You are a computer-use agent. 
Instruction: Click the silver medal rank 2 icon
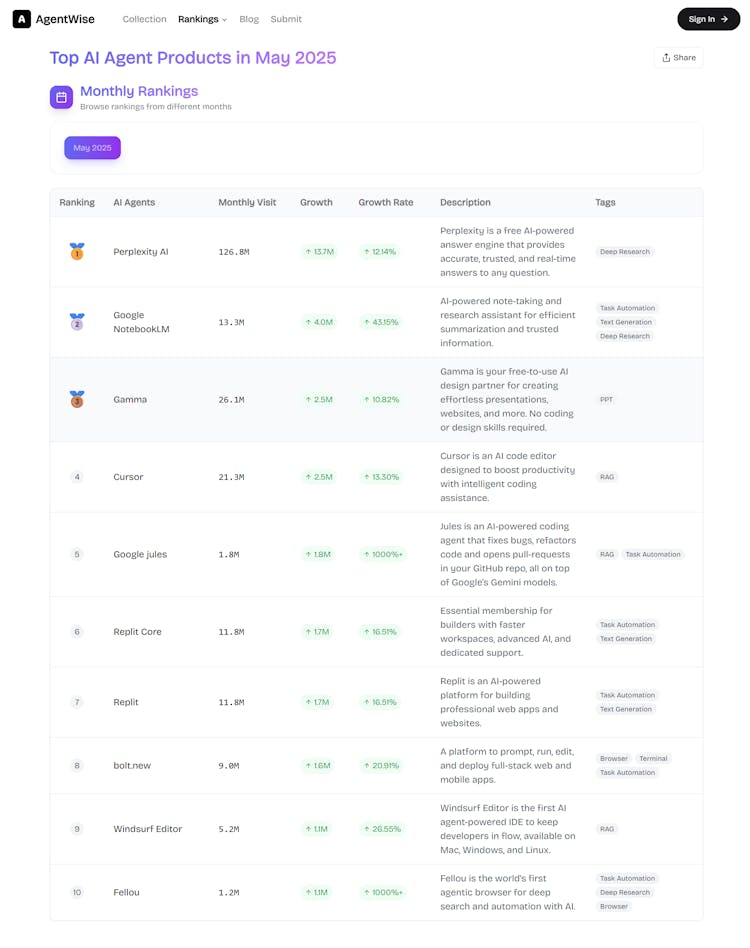[77, 322]
